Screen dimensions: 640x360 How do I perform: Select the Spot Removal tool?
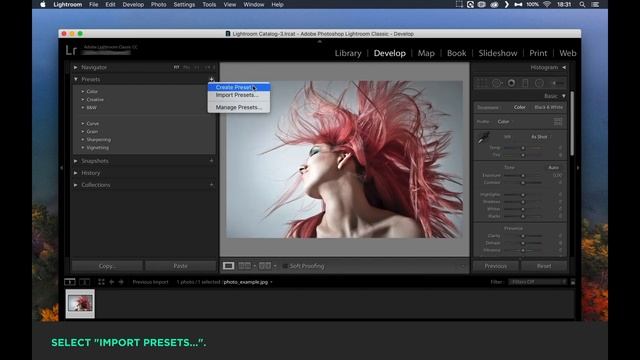click(x=497, y=83)
